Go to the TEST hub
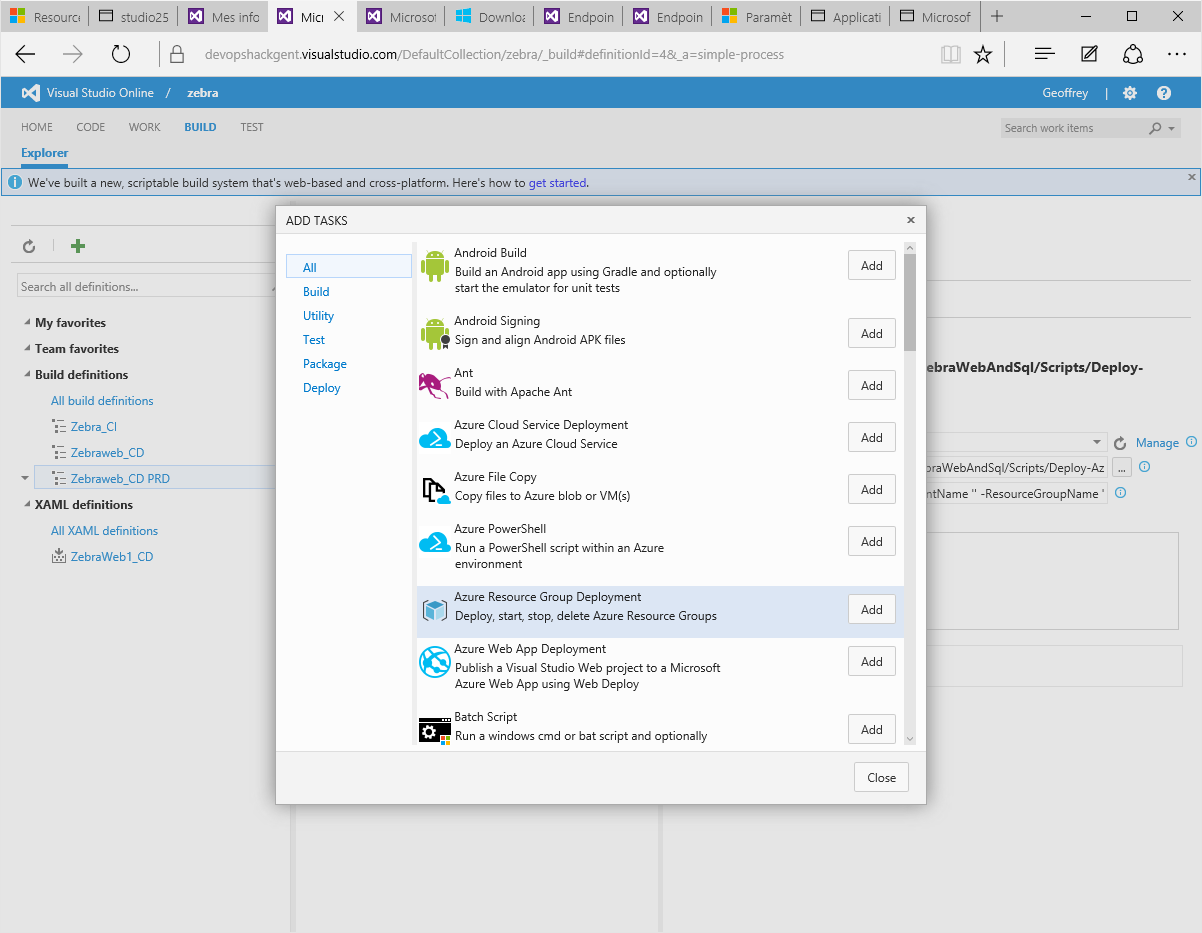The width and height of the screenshot is (1202, 933). click(x=252, y=127)
